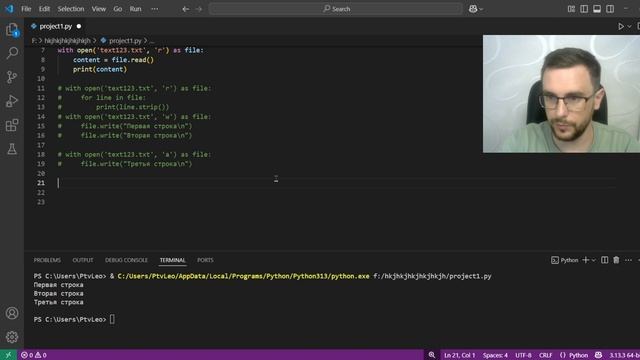The height and width of the screenshot is (360, 640).
Task: Switch to the TERMINAL panel tab
Action: [x=172, y=260]
